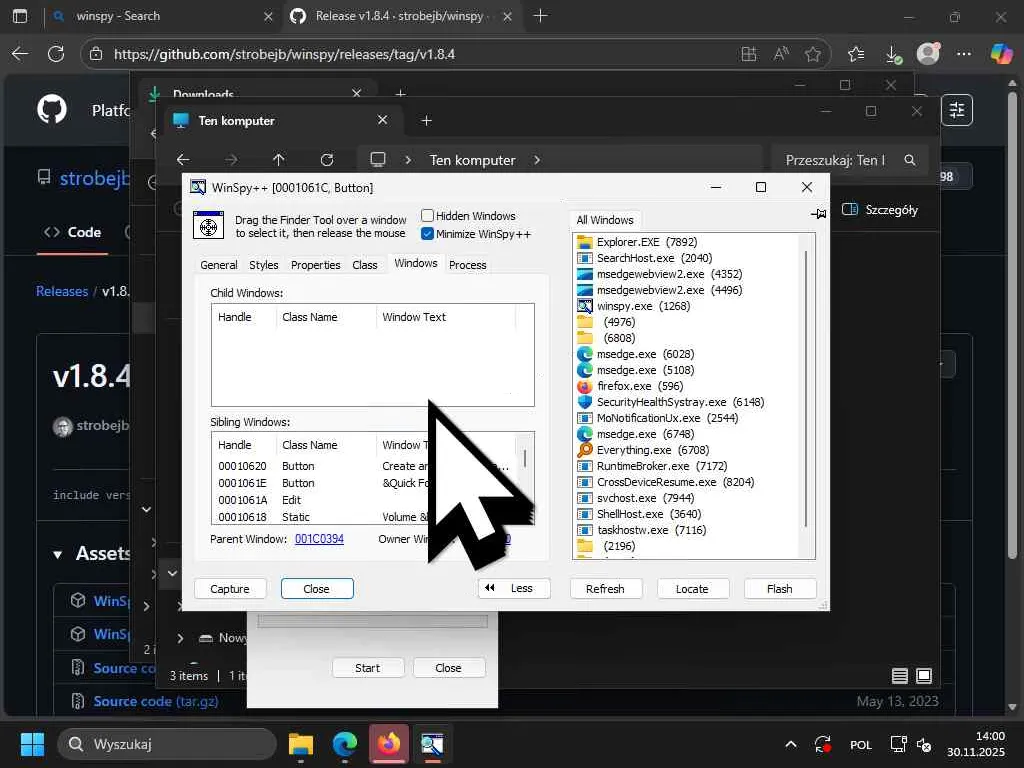1024x768 pixels.
Task: Expand the Nowy drive tree node in Explorer
Action: 180,638
